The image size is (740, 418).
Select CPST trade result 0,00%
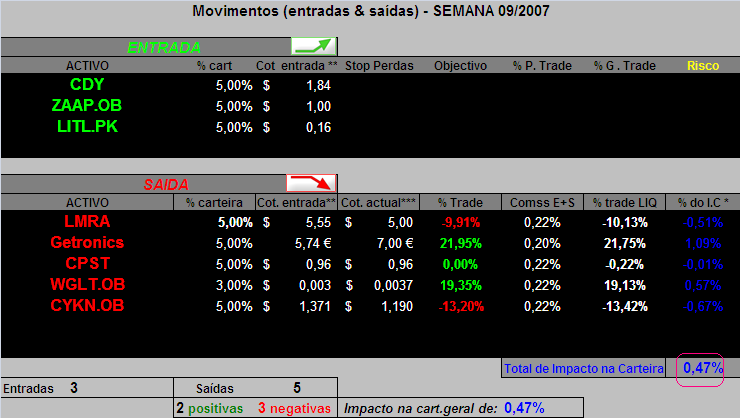coord(460,264)
